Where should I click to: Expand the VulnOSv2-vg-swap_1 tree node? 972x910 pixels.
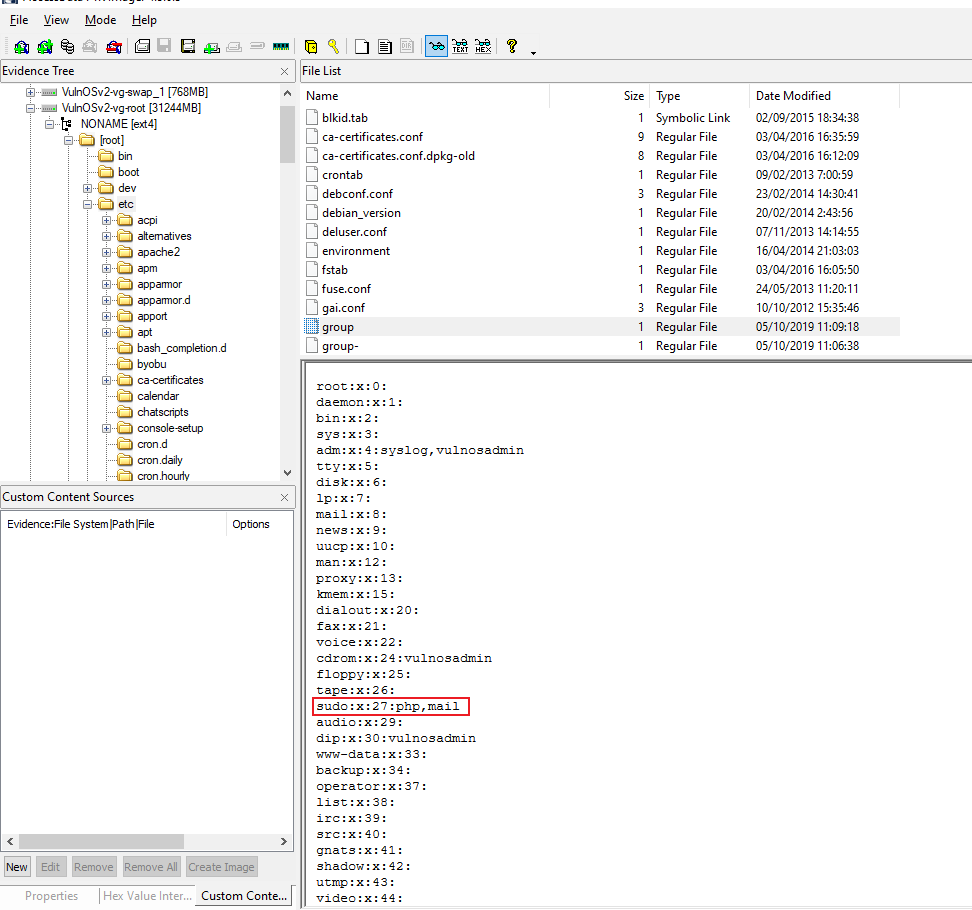[x=30, y=92]
